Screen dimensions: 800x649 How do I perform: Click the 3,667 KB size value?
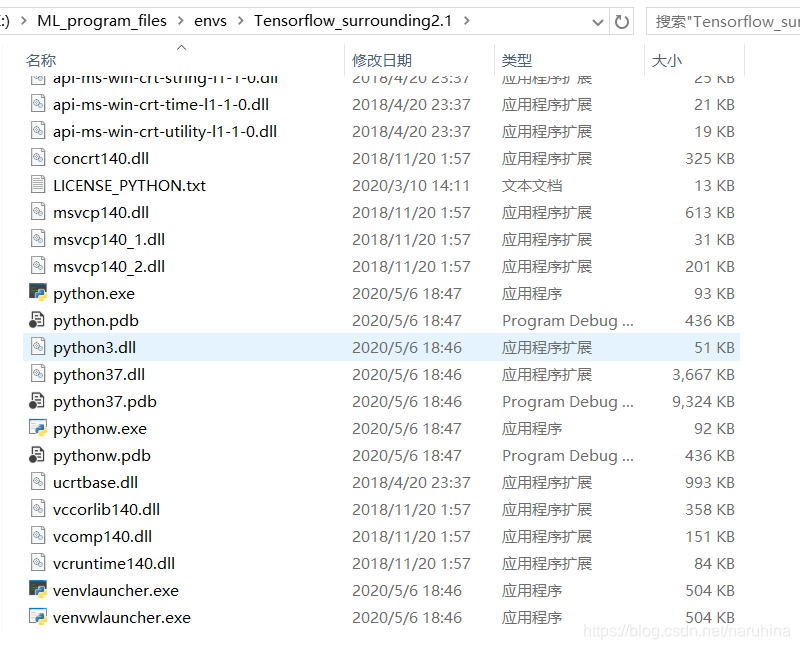(x=704, y=375)
